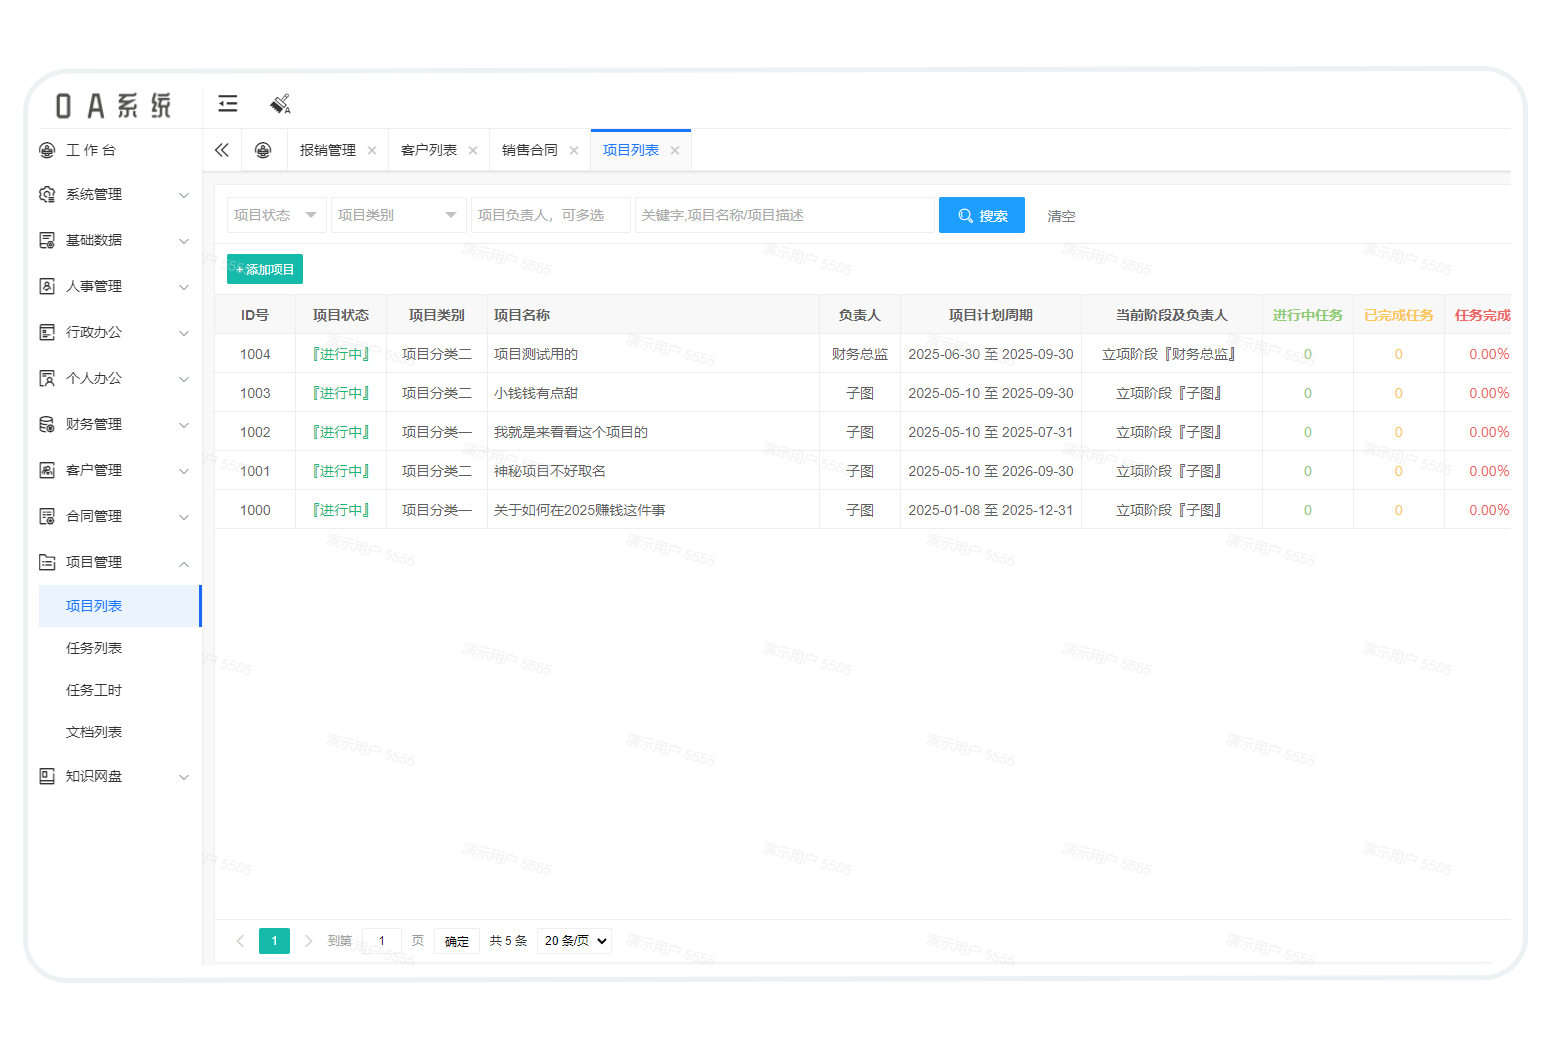Open the 项目状态 filter dropdown
This screenshot has width=1550, height=1050.
[276, 215]
